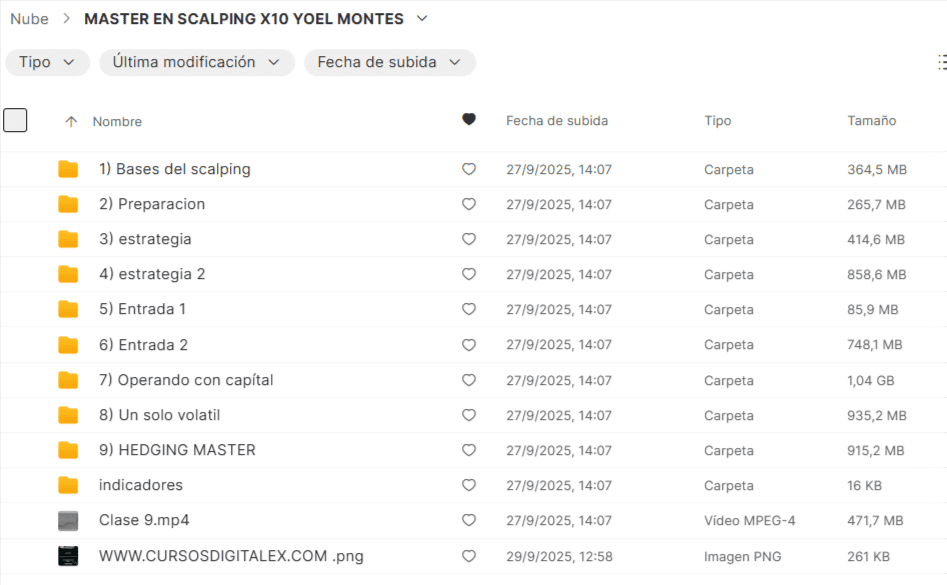Click the indicadores folder icon
This screenshot has height=585, width=947.
tap(68, 485)
